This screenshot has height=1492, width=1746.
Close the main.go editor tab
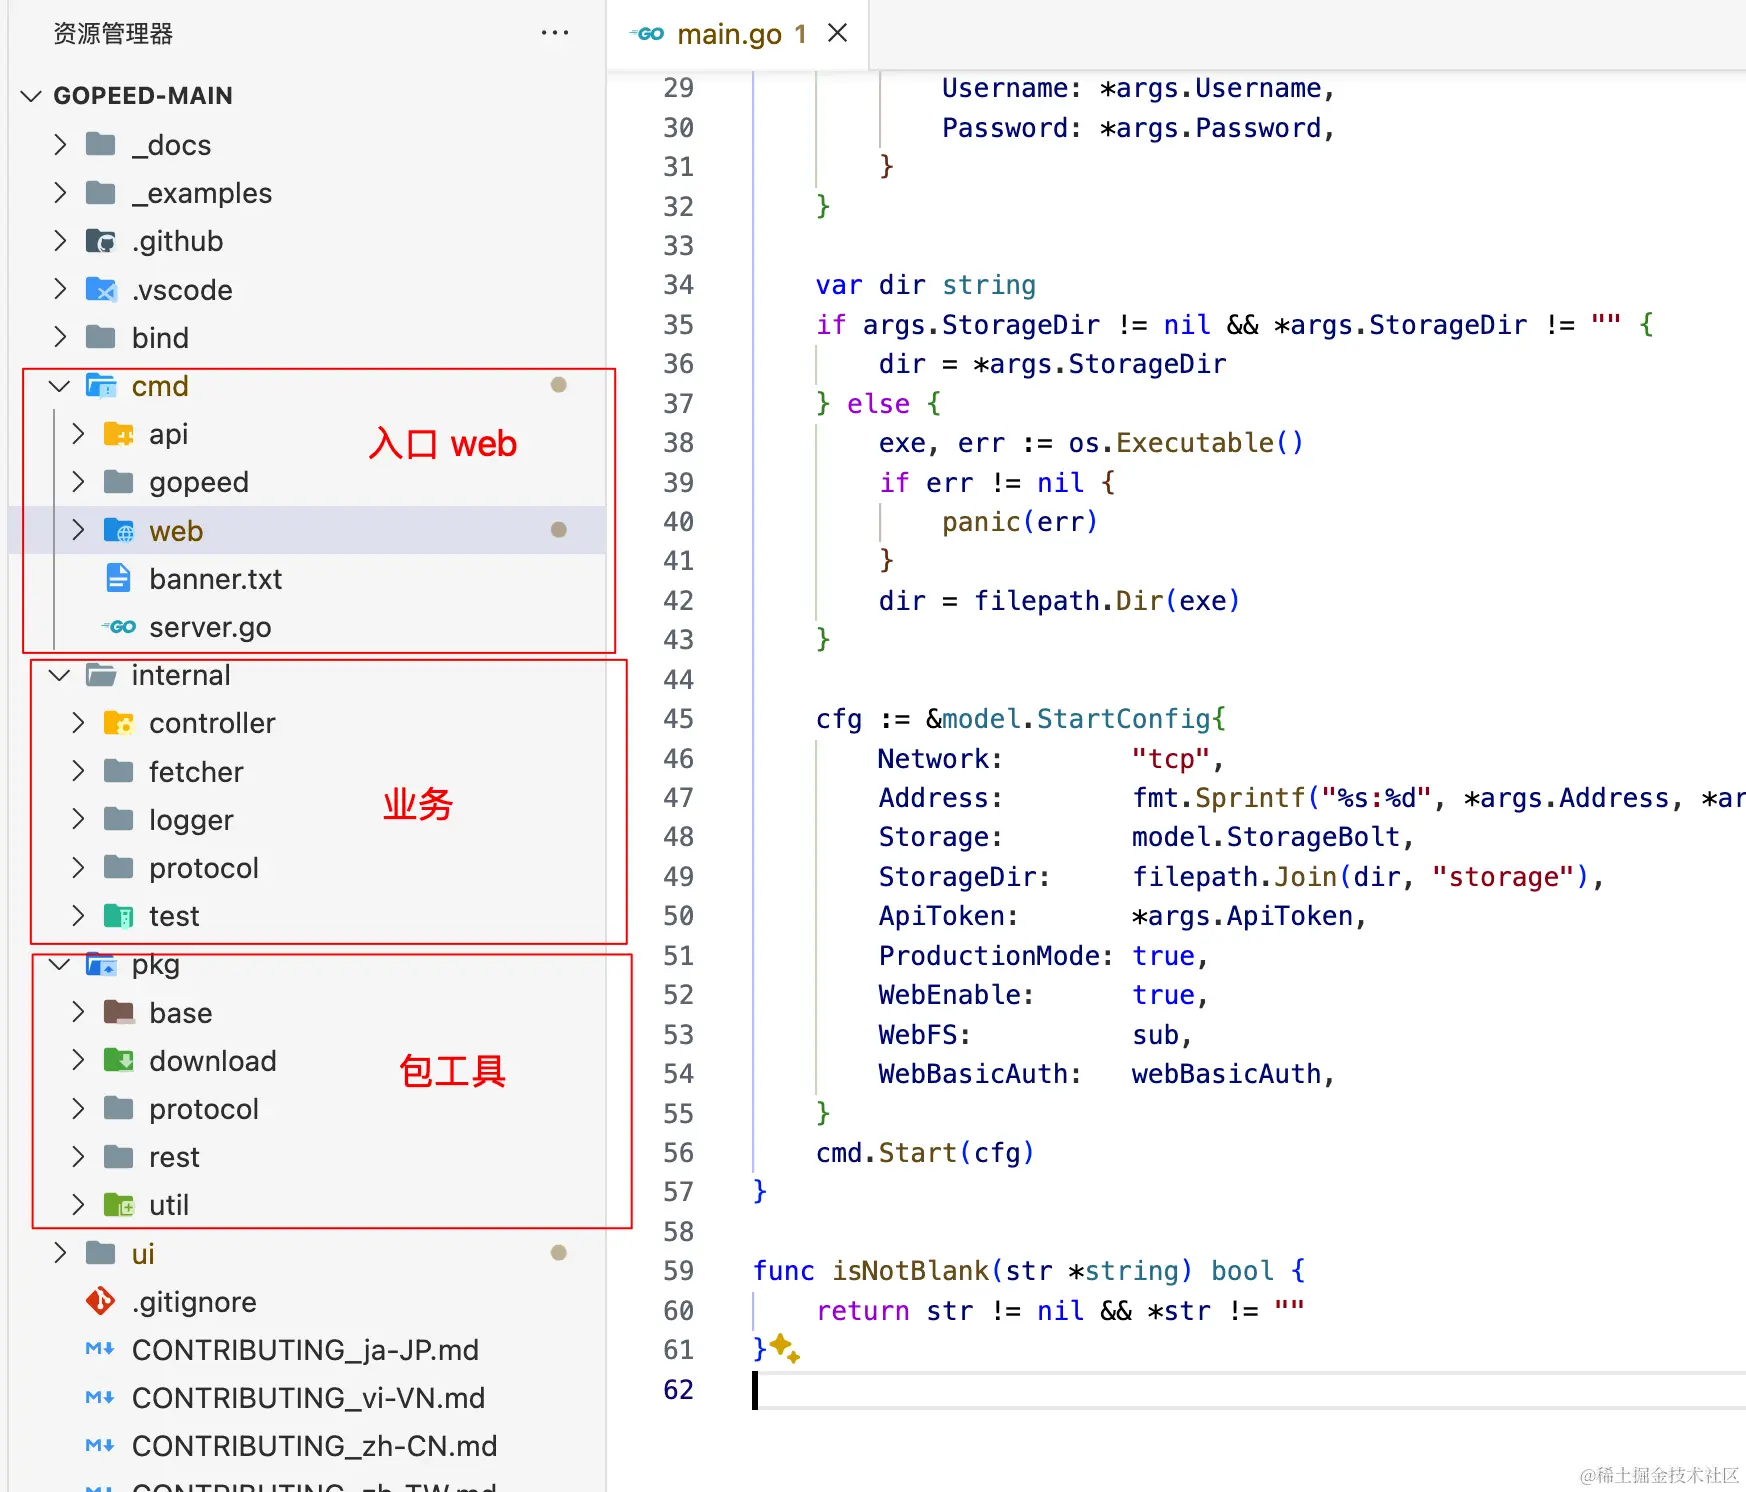click(x=838, y=33)
